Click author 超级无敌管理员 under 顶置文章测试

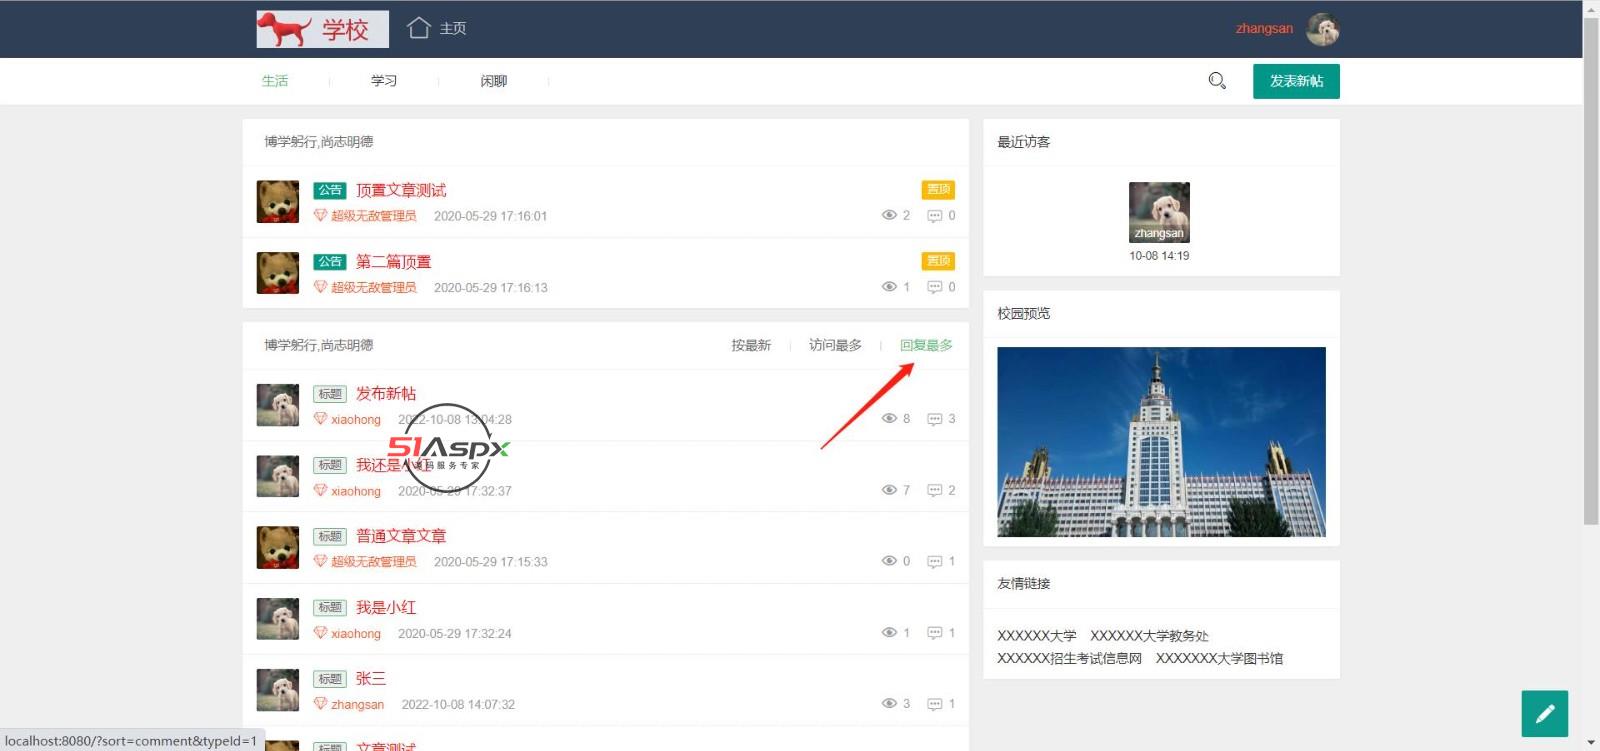pyautogui.click(x=374, y=215)
